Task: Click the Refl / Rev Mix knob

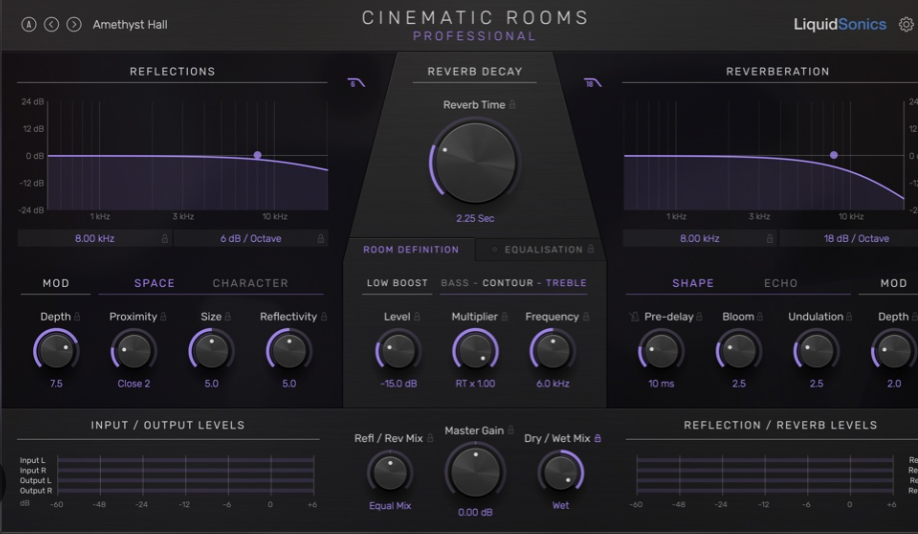Action: 390,472
